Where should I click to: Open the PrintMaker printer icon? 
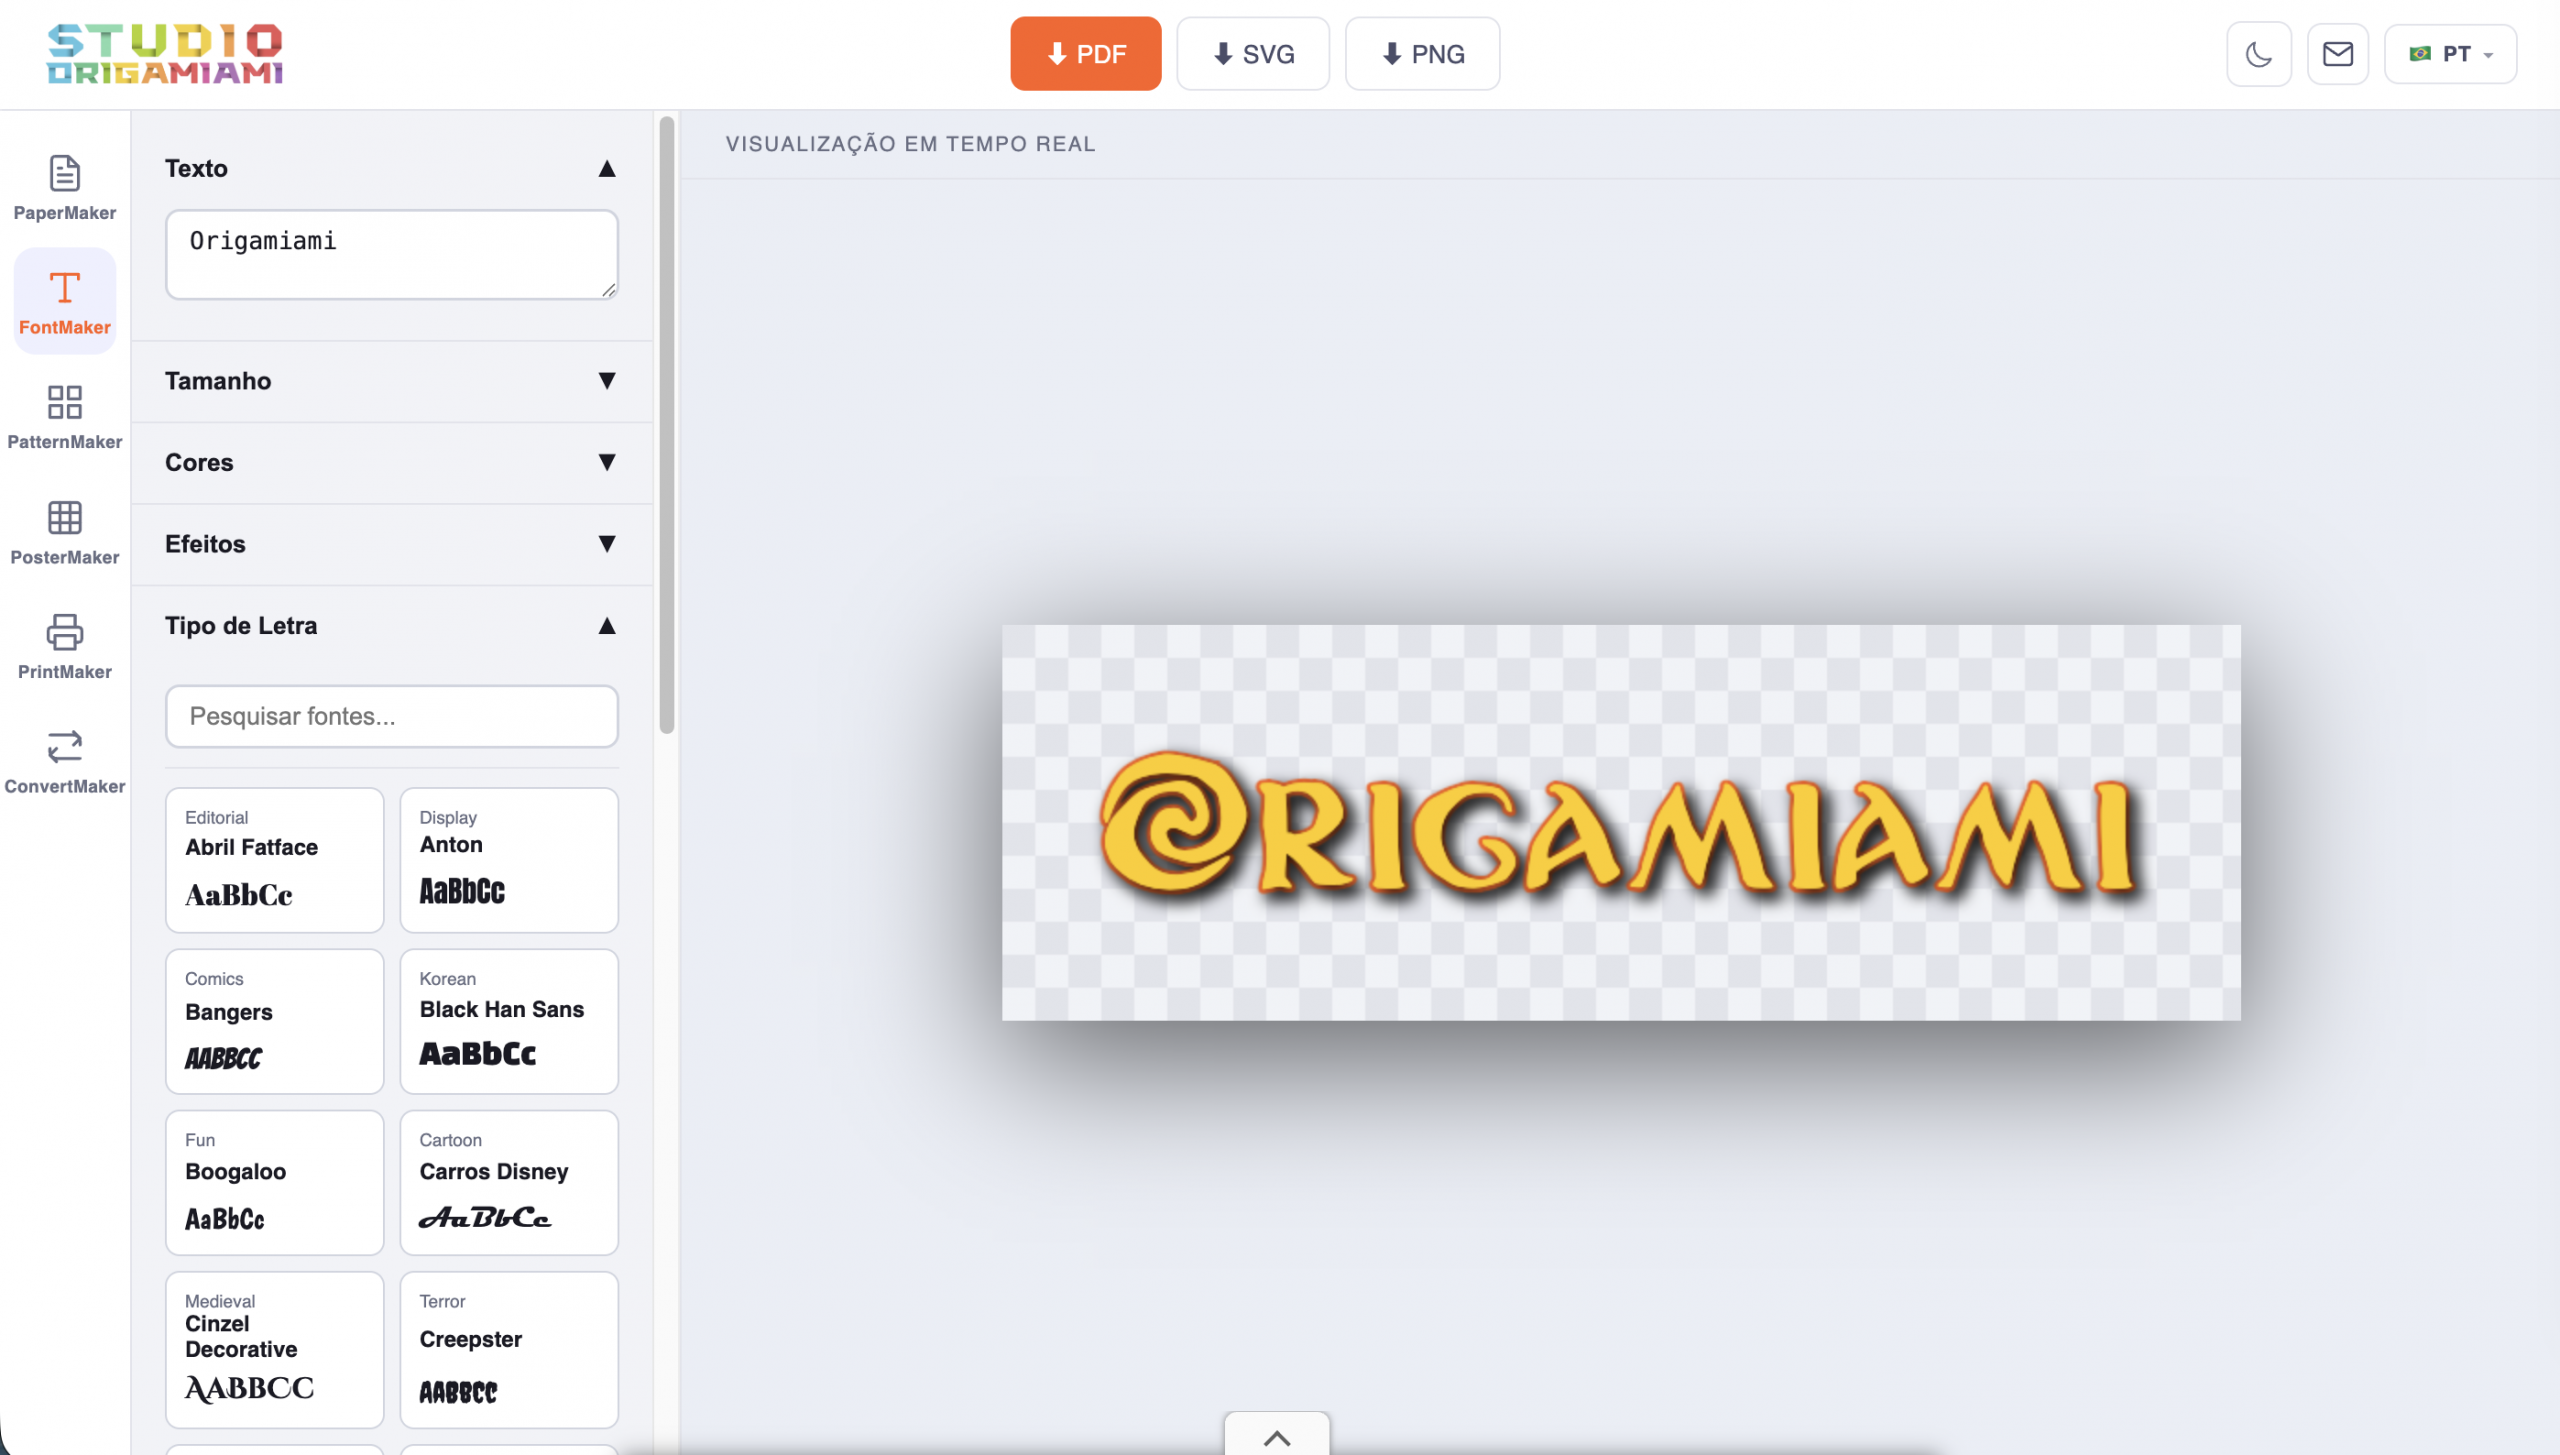click(x=65, y=646)
